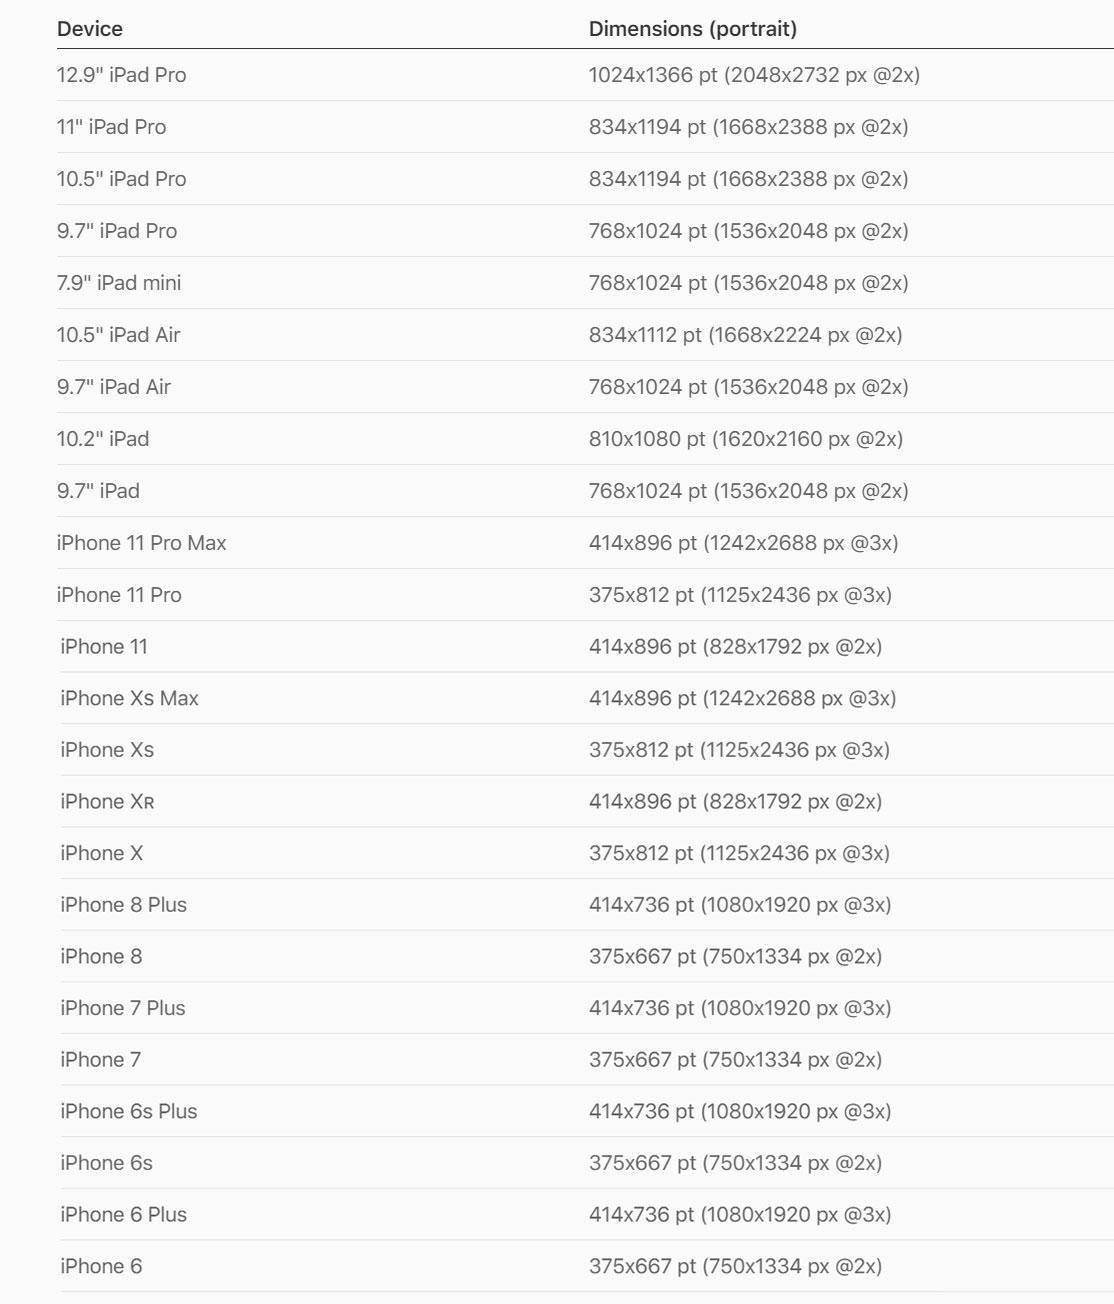Click the iPhone 6s Plus row label
This screenshot has width=1114, height=1304.
128,1111
